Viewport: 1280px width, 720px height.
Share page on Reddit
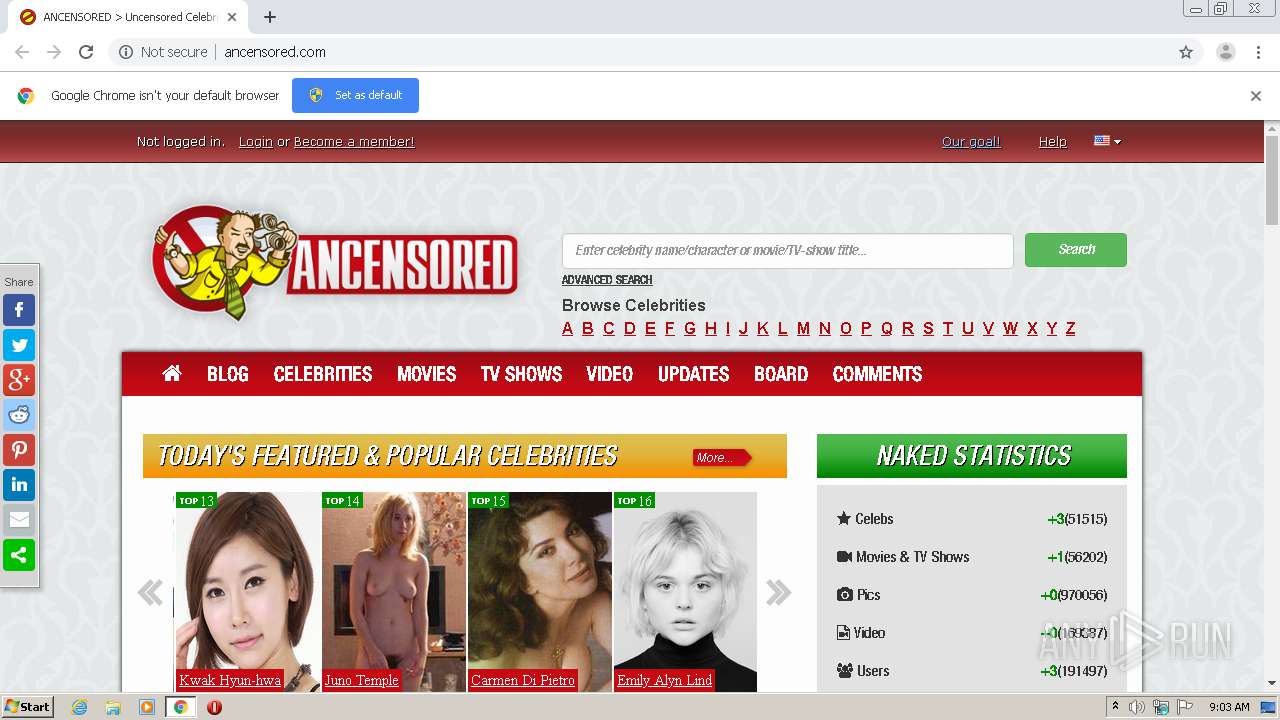tap(19, 415)
